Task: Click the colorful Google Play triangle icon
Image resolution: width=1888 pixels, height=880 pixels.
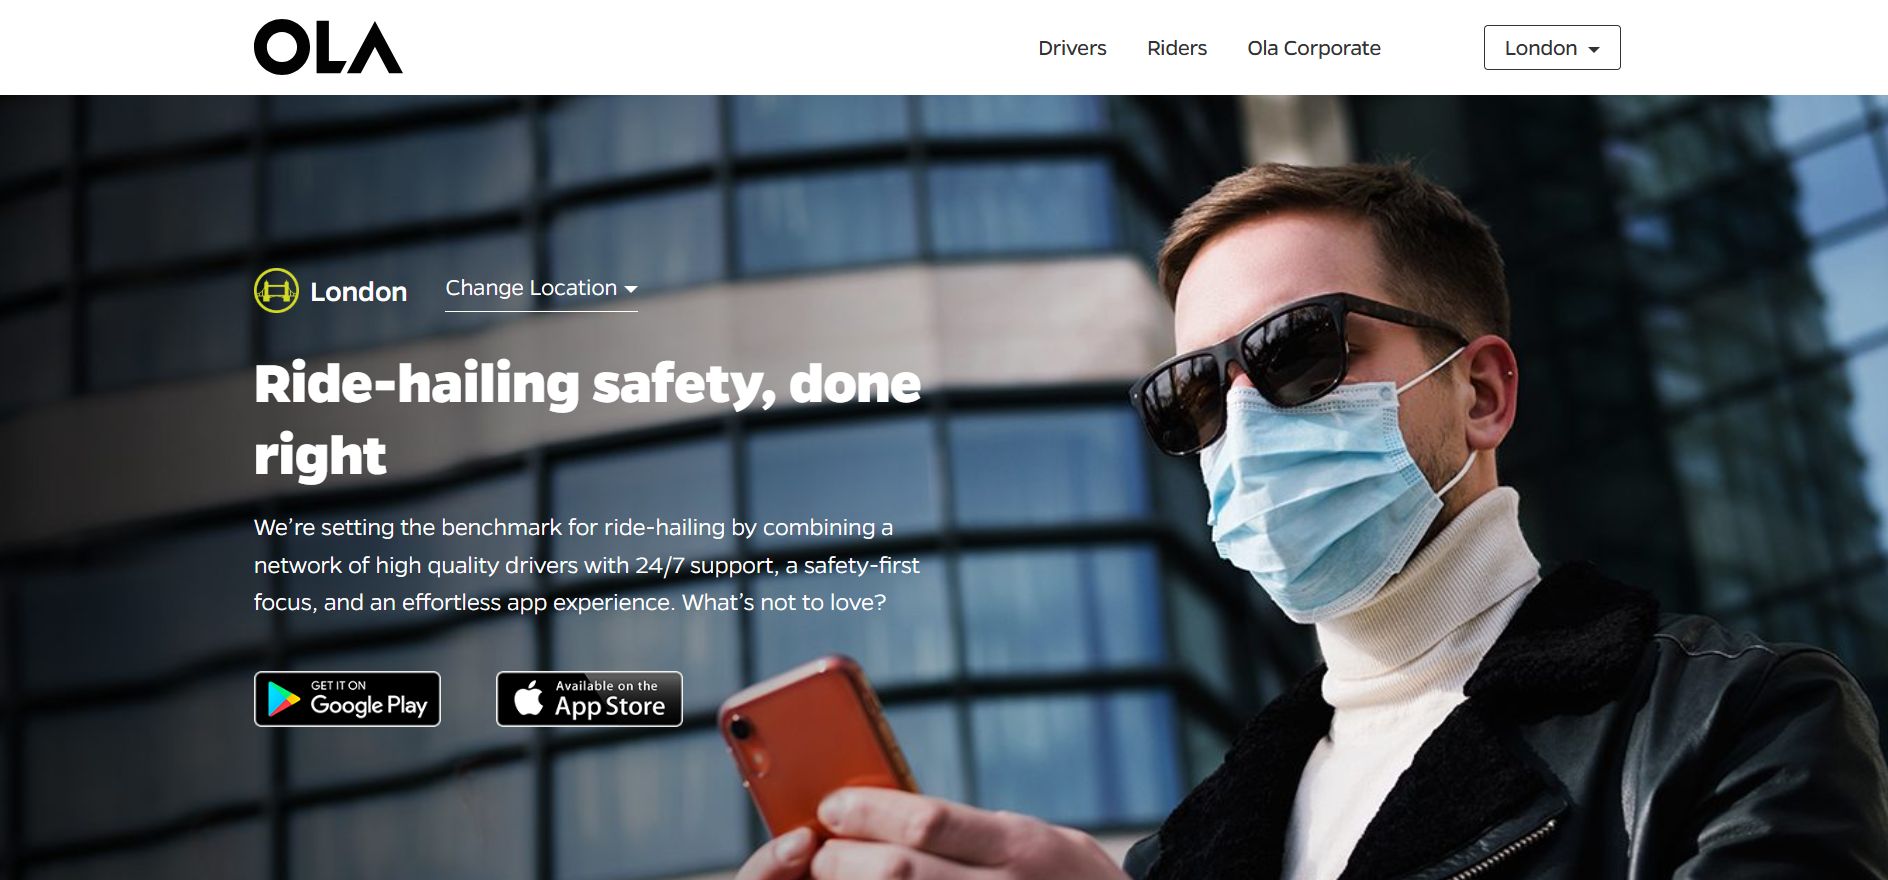Action: [x=284, y=700]
